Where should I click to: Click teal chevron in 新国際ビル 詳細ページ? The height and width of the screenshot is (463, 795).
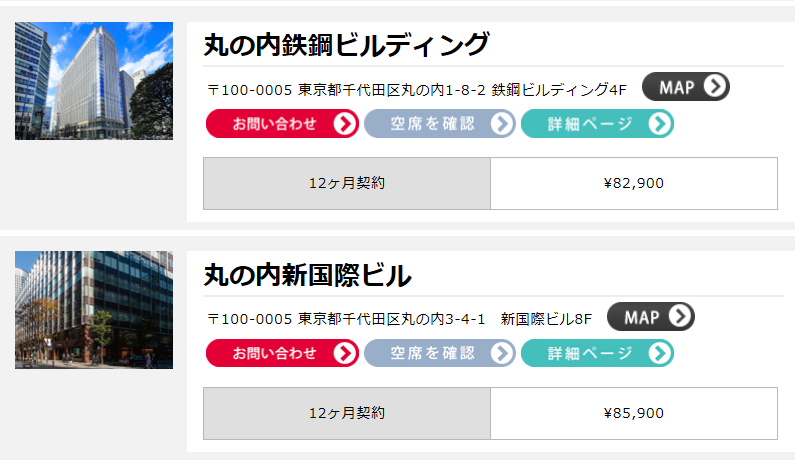pyautogui.click(x=660, y=353)
